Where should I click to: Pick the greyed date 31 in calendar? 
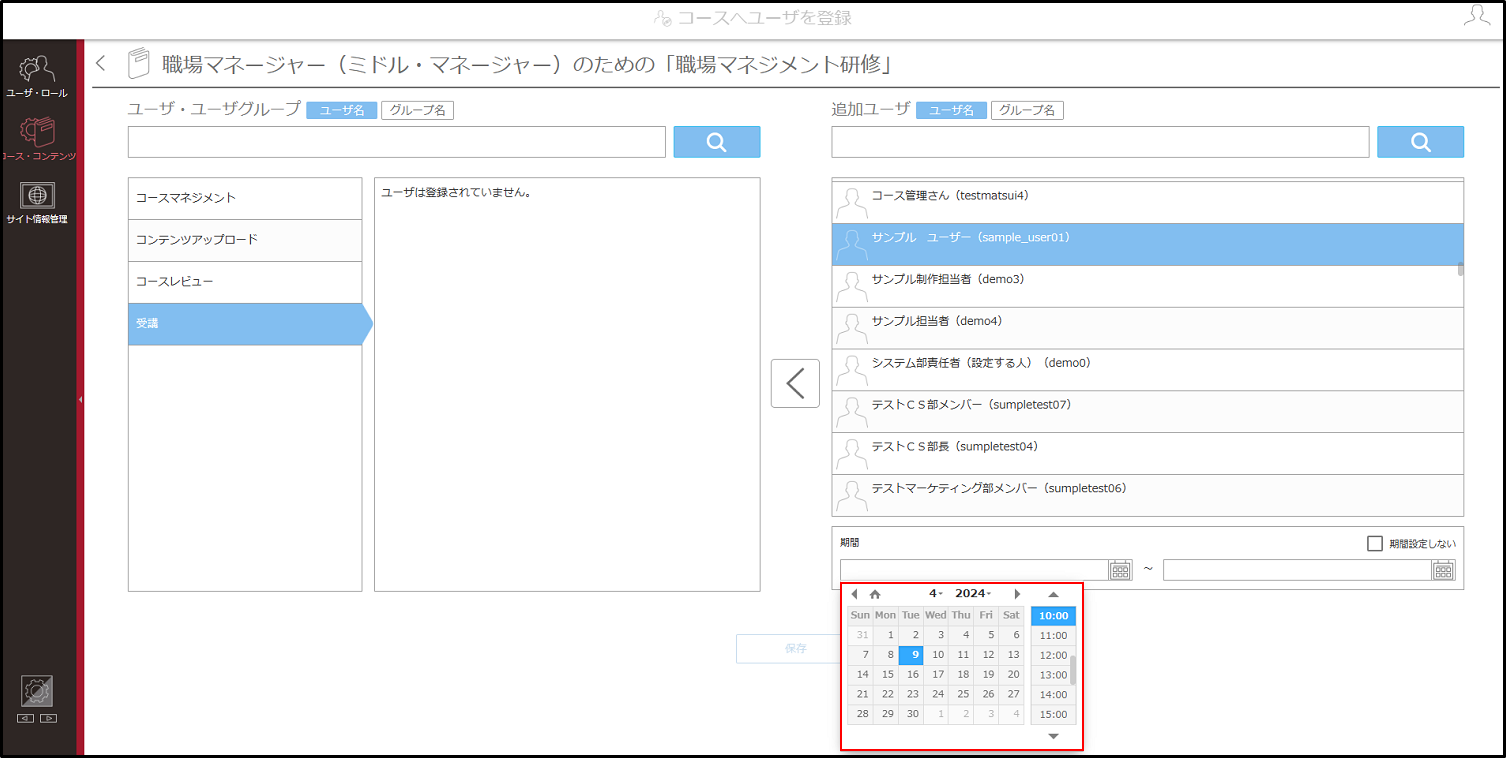coord(861,635)
